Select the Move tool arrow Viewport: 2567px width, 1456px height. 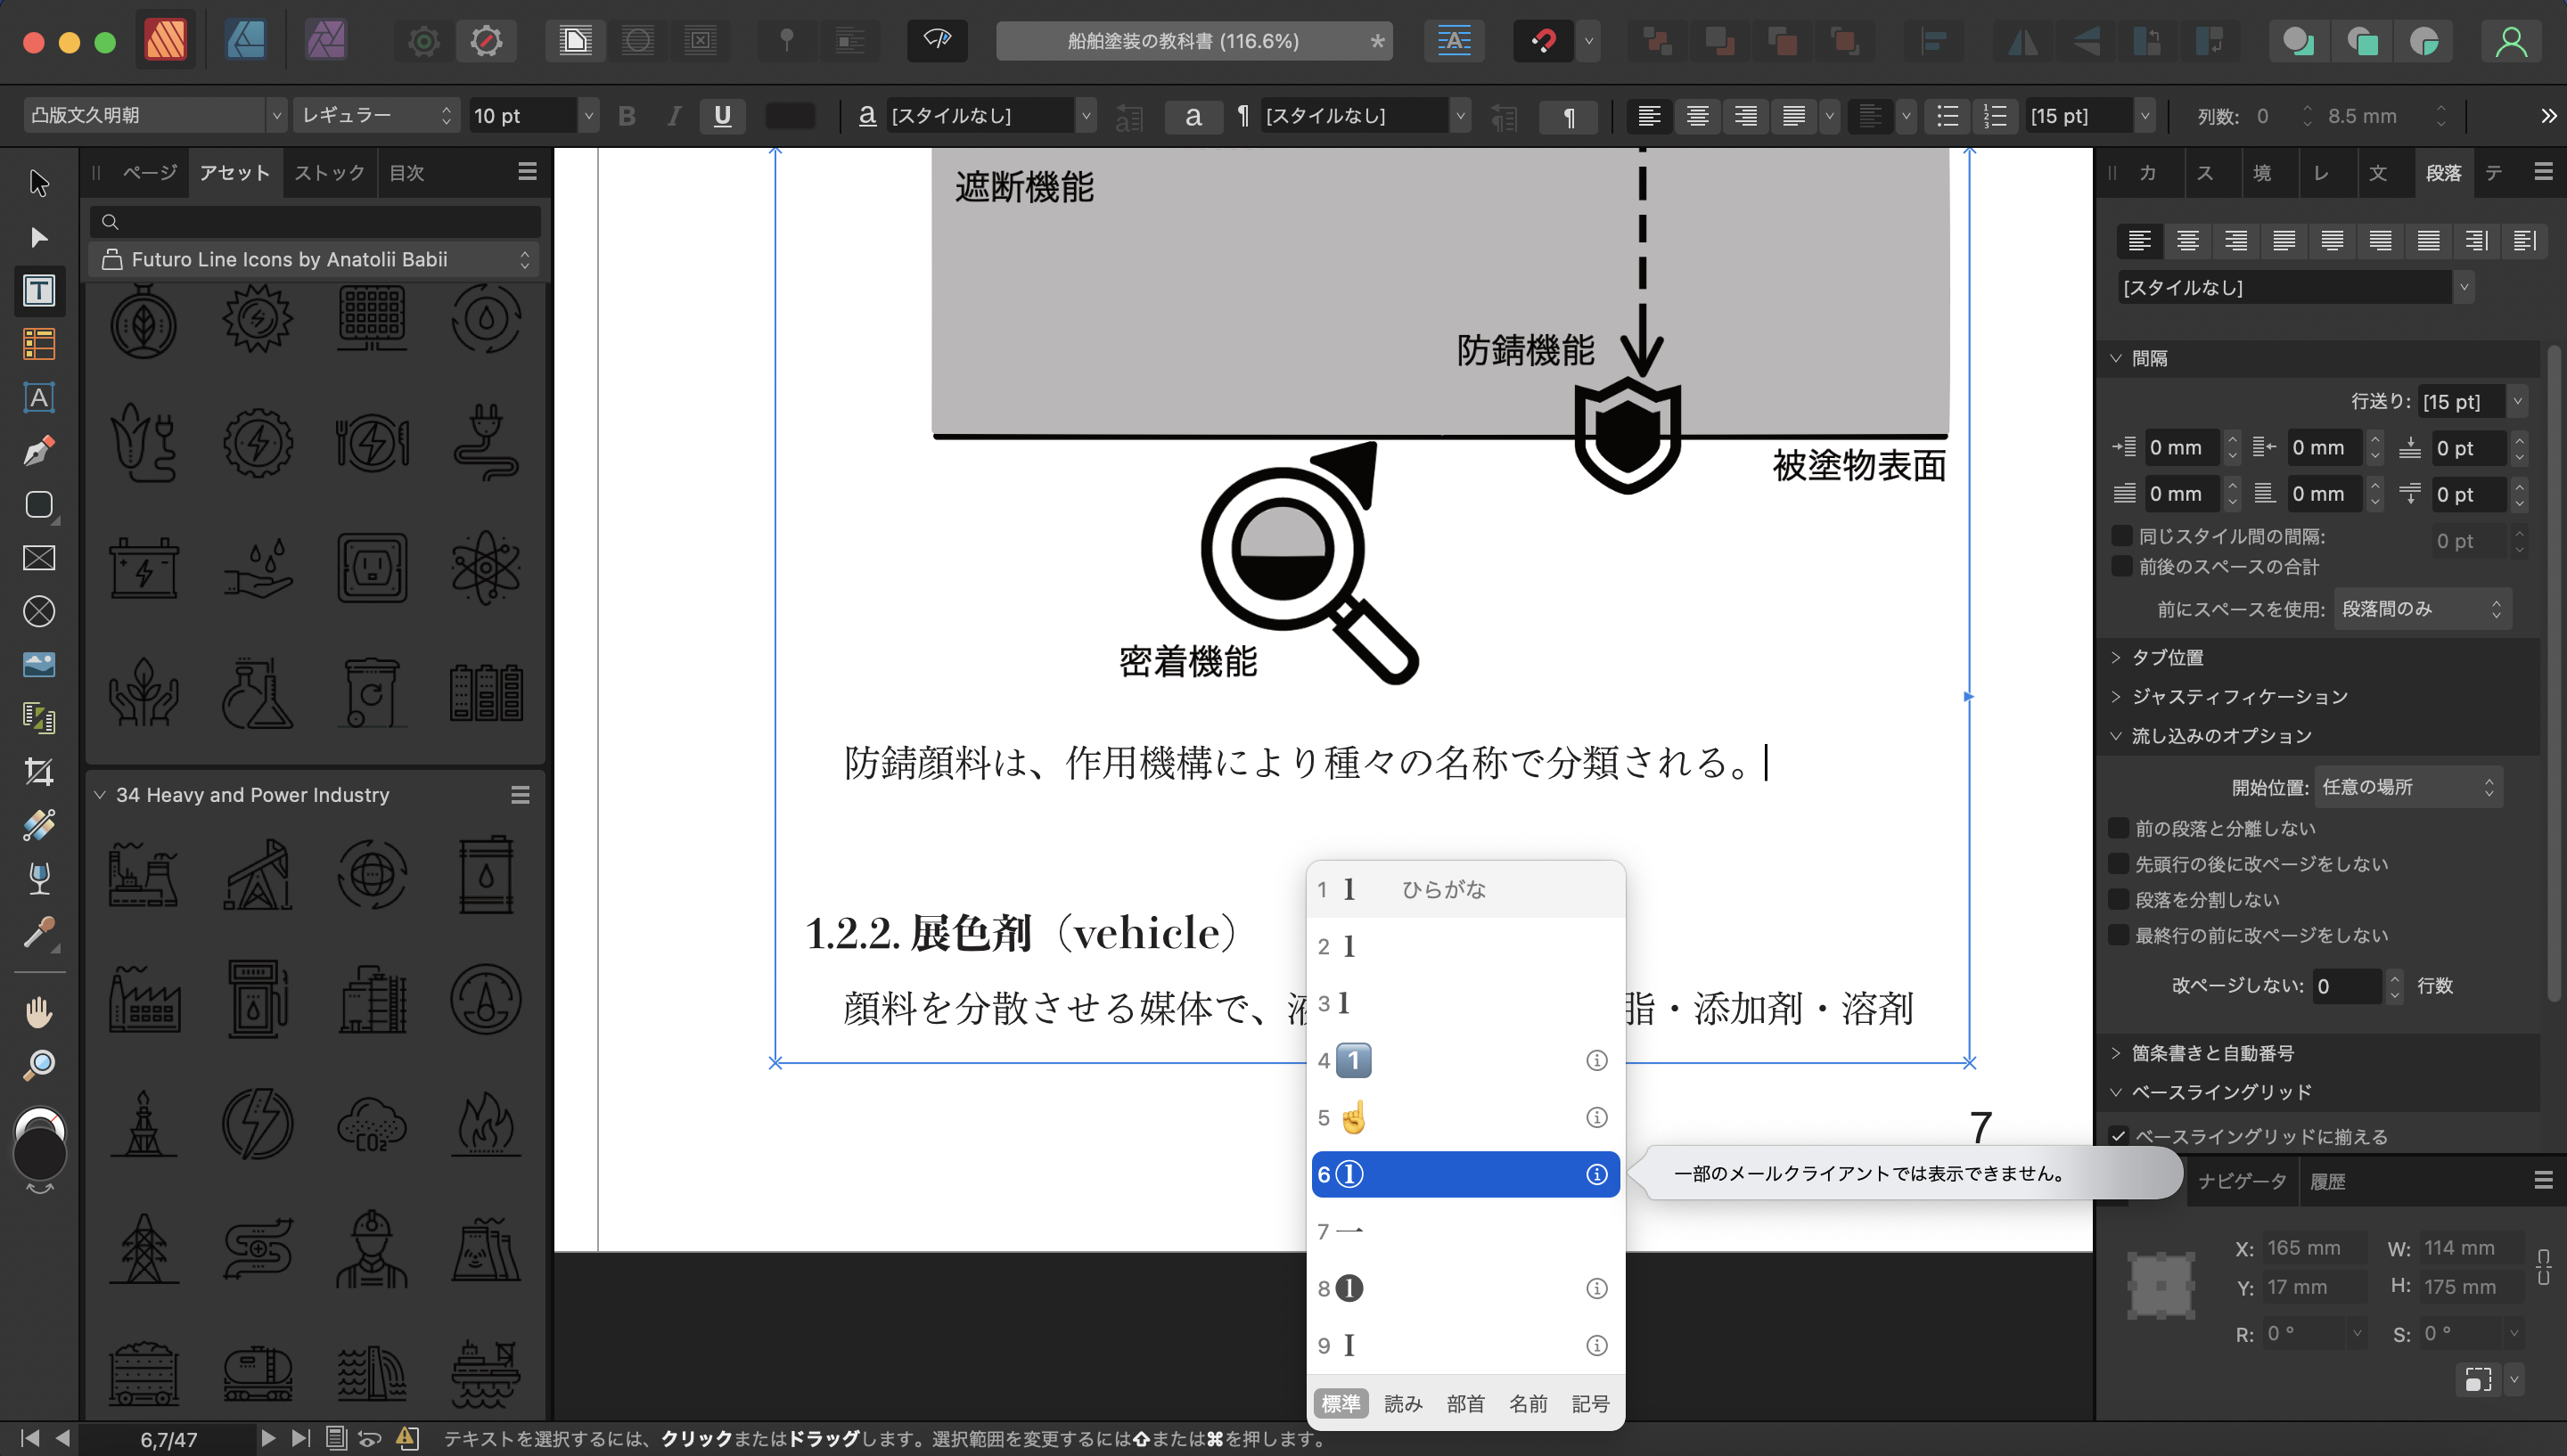click(39, 183)
